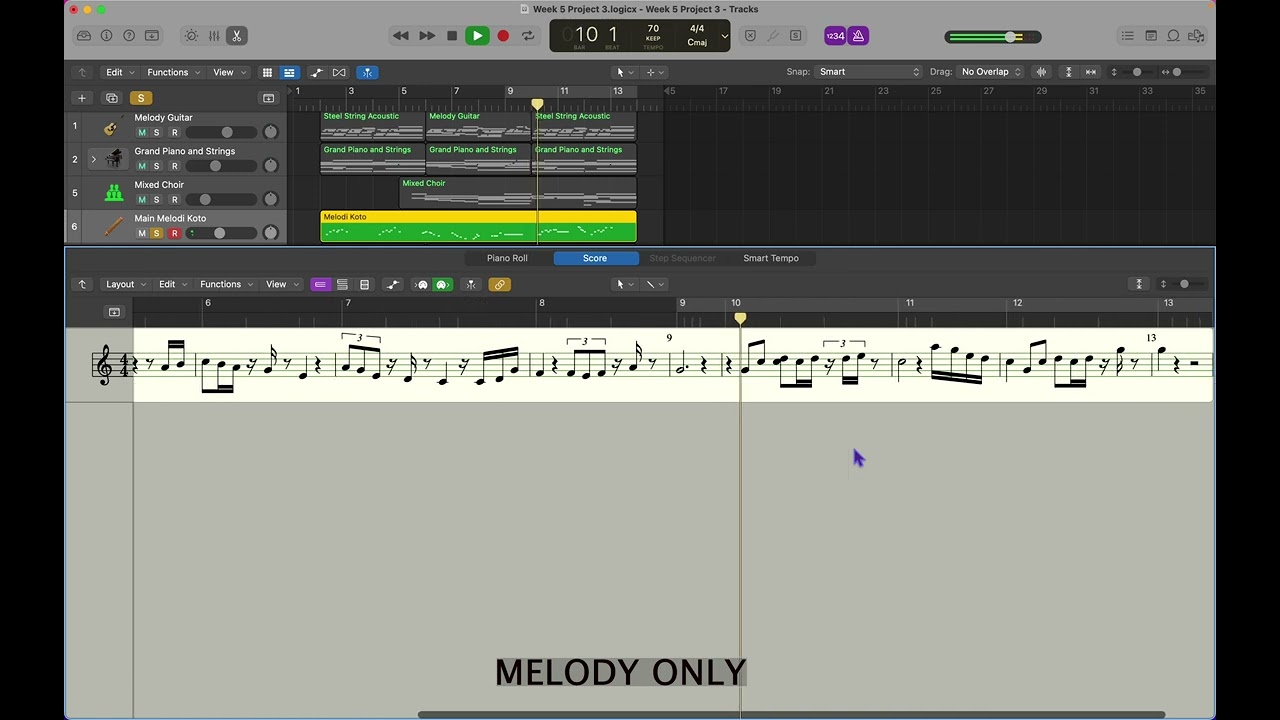Toggle green MIDI Out button in Score editor
This screenshot has height=720, width=1280.
coord(442,285)
